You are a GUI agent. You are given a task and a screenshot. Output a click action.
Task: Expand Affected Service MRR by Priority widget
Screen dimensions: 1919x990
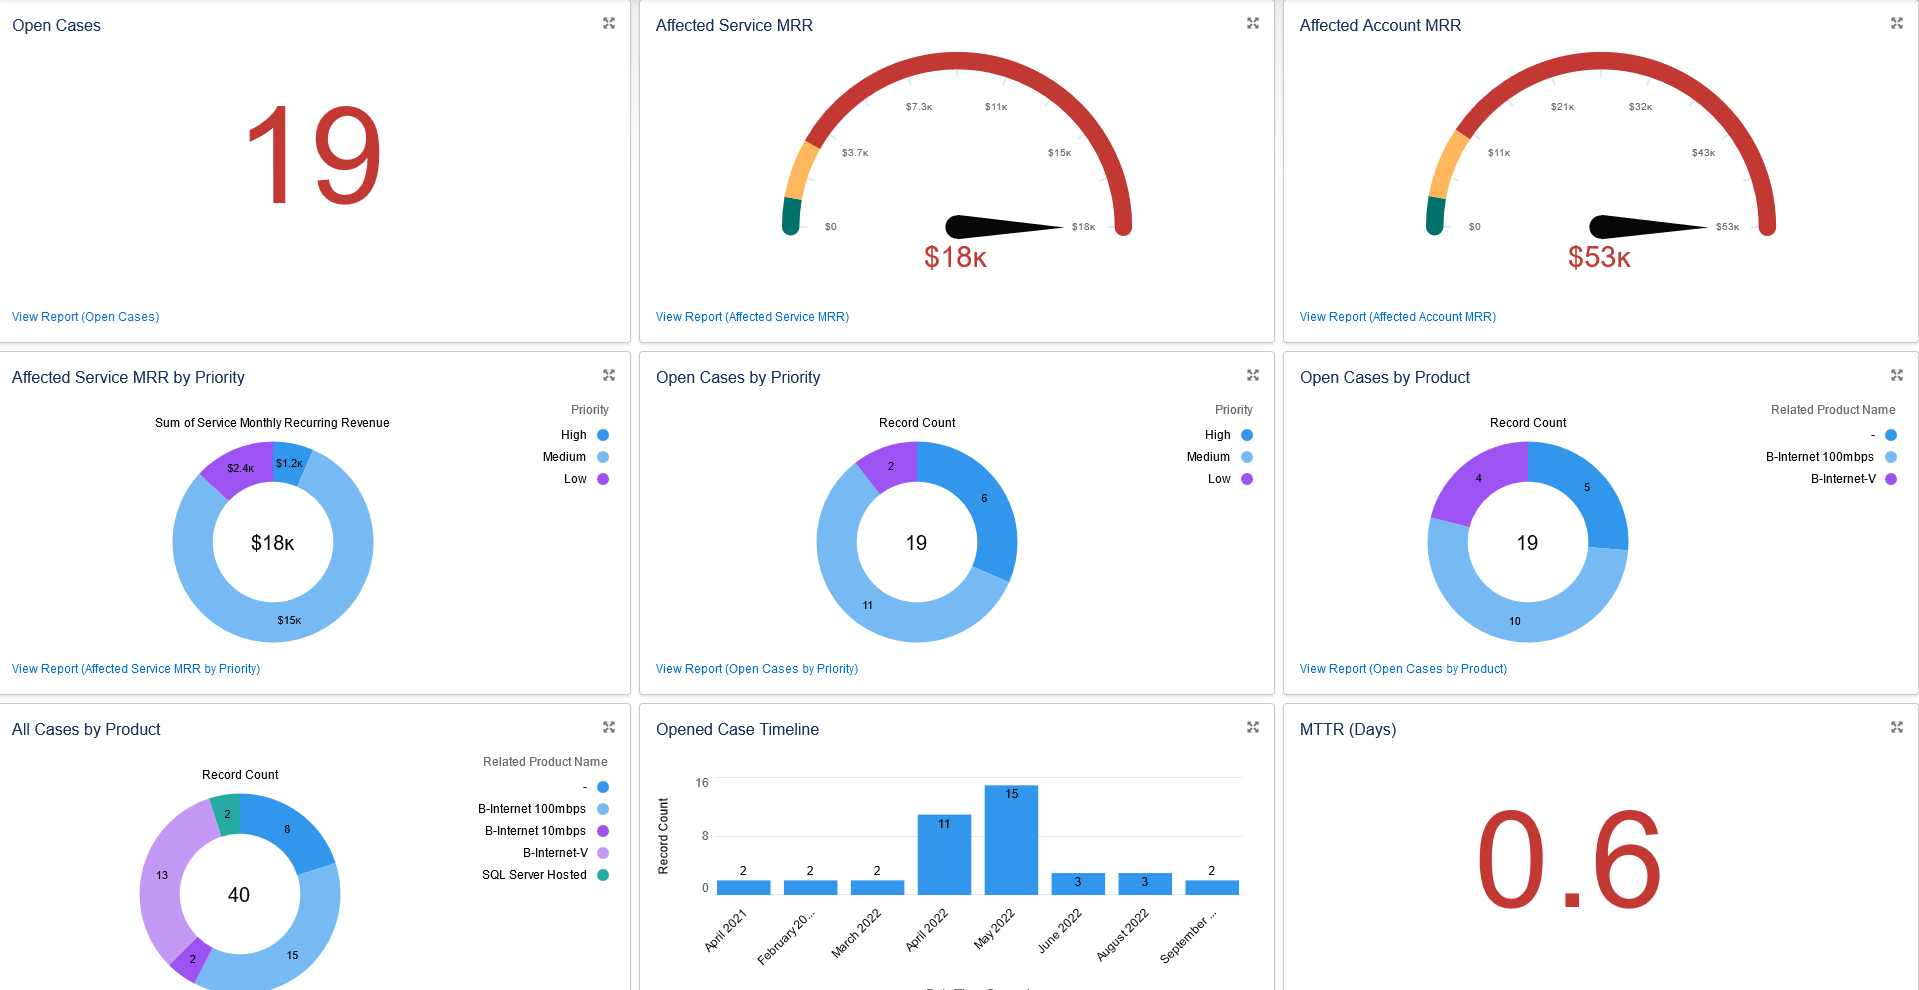609,375
